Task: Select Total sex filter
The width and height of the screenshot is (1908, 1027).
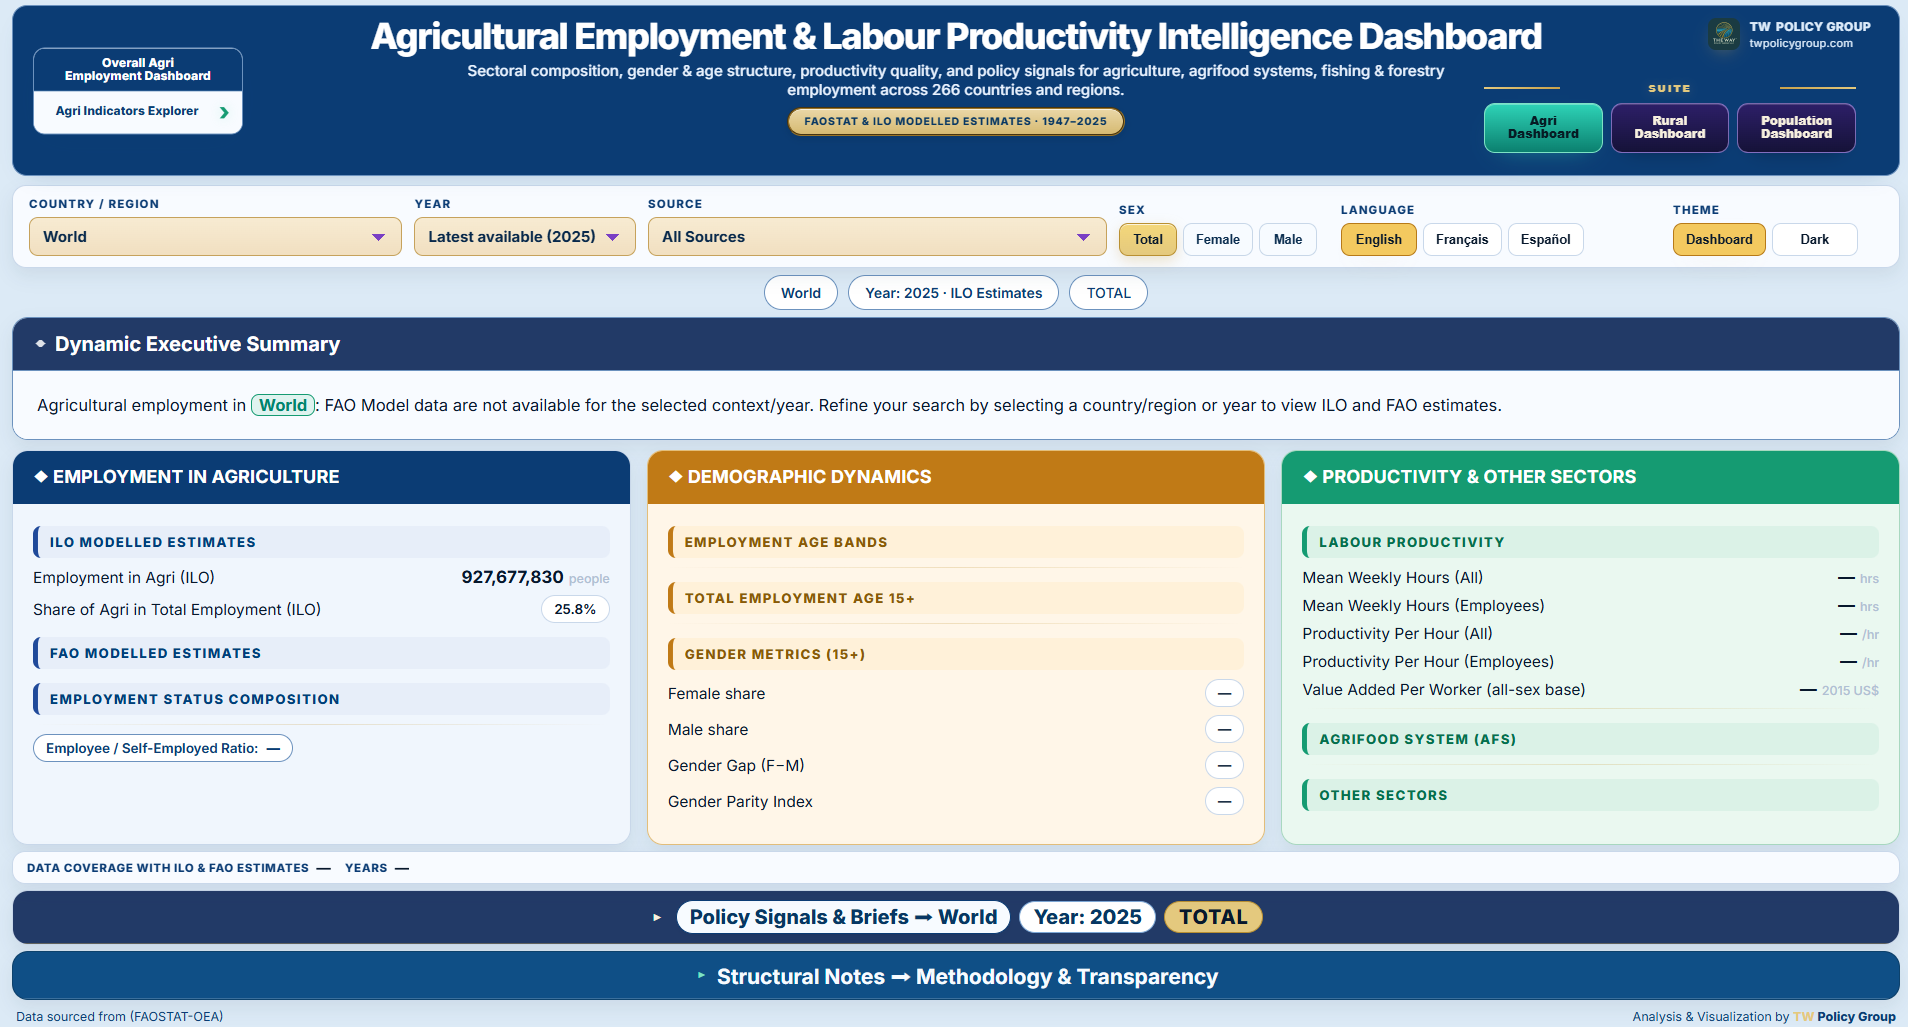Action: tap(1148, 239)
